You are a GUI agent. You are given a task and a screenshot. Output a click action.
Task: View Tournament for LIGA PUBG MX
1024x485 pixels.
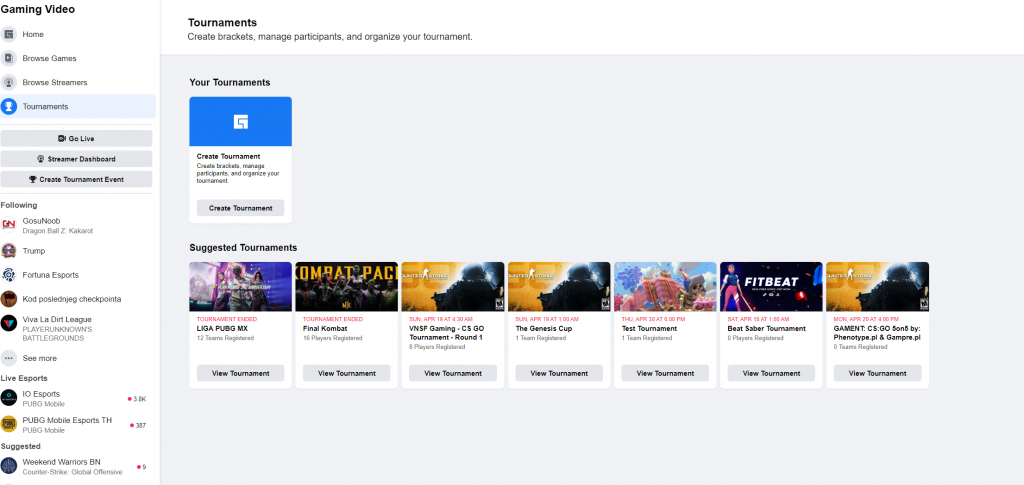click(x=240, y=373)
